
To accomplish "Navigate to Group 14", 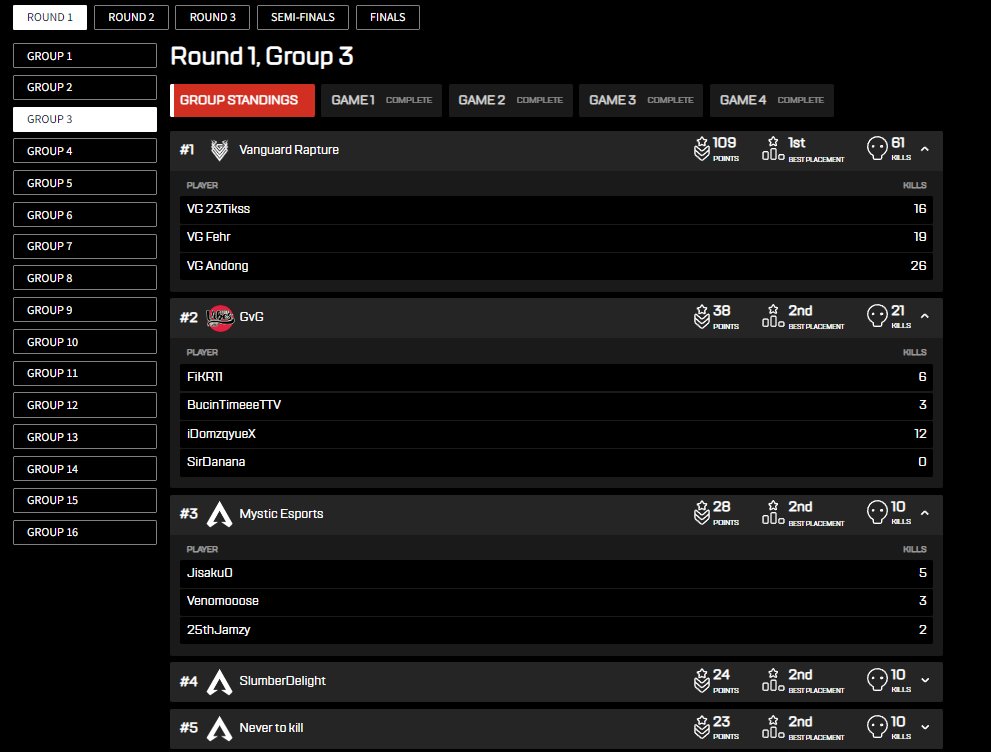I will [x=85, y=469].
